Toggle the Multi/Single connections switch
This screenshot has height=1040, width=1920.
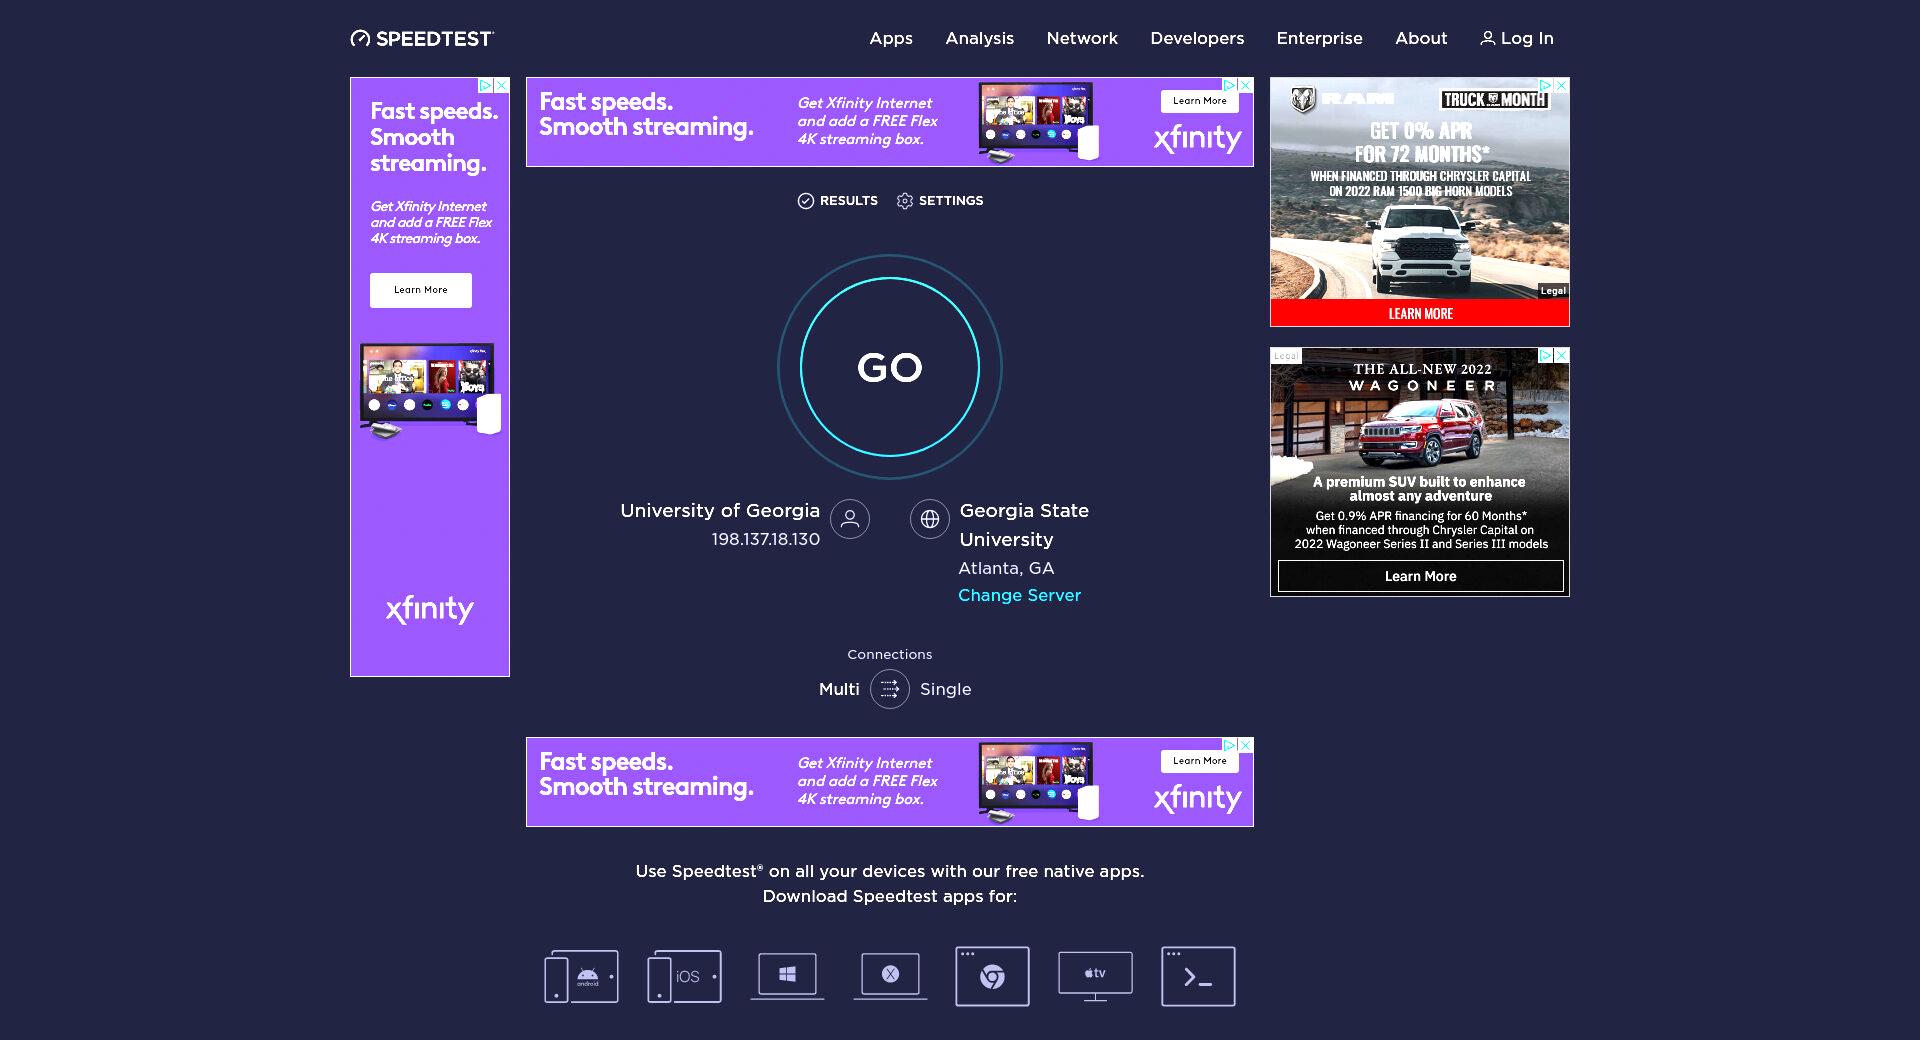(x=890, y=689)
